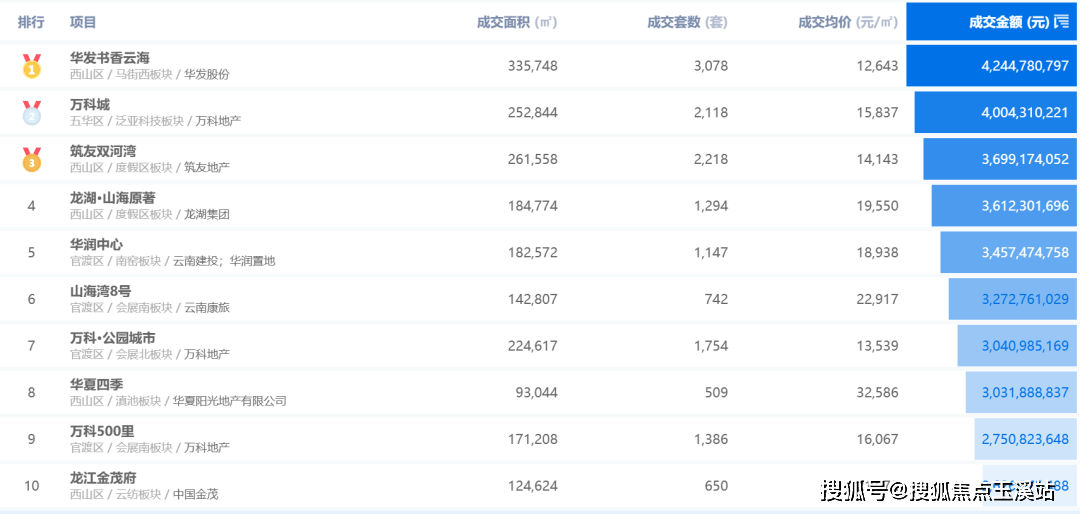The width and height of the screenshot is (1080, 514).
Task: Sort by the 成交金额 (元) column header
Action: coord(991,22)
